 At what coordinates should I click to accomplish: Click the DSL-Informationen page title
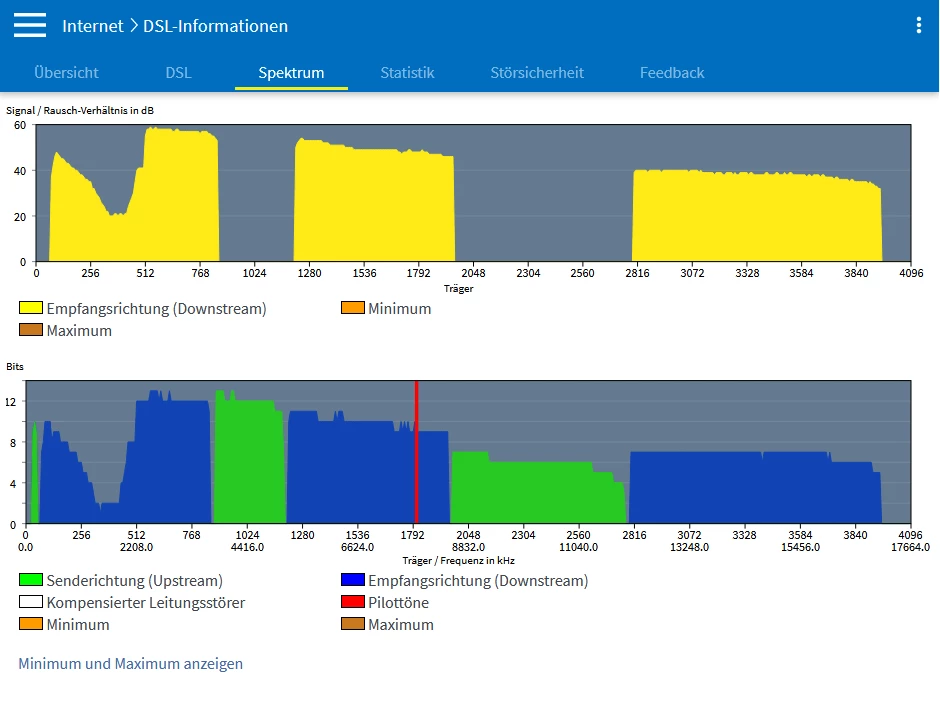(x=215, y=26)
